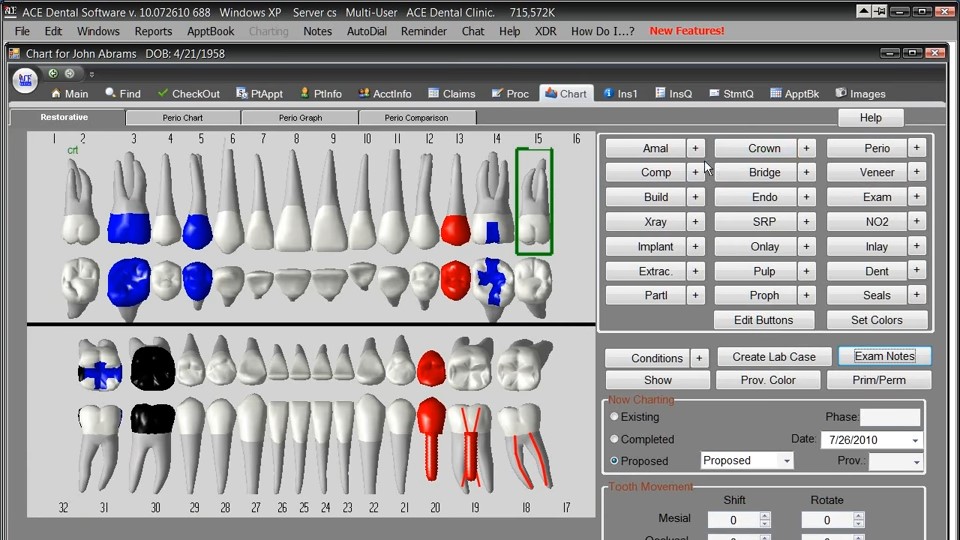
Task: Open the quick access toolbar dropdown arrow
Action: pos(92,74)
